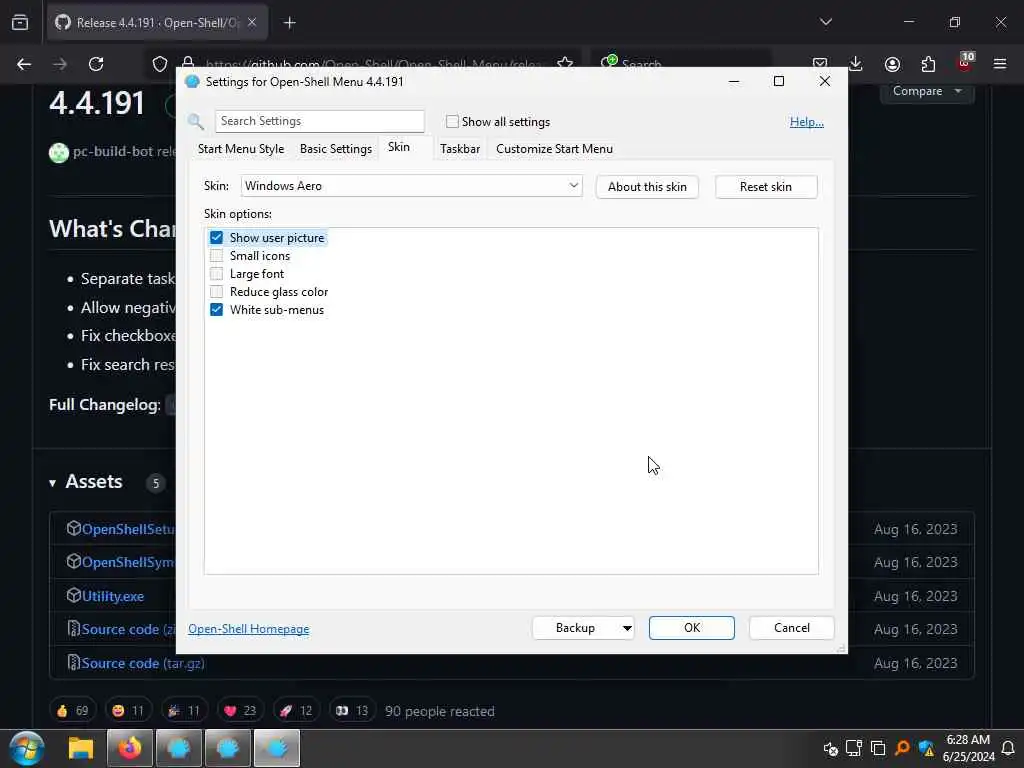
Task: Switch to the Basic Settings tab
Action: coord(336,149)
